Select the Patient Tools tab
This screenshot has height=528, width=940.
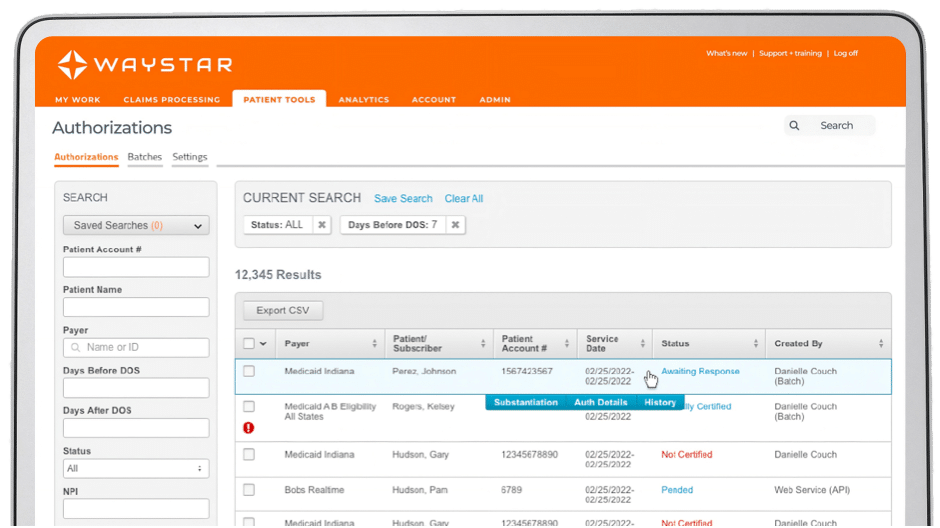pos(279,99)
